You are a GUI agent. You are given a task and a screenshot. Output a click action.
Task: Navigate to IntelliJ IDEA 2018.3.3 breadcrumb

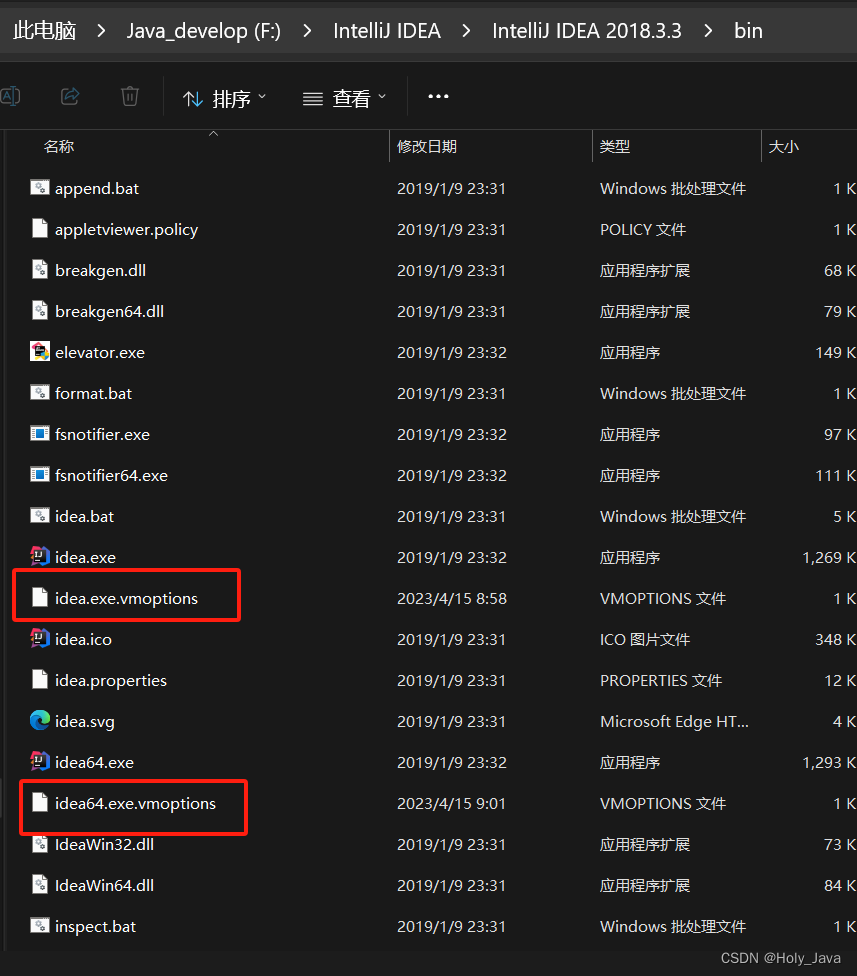click(x=587, y=30)
